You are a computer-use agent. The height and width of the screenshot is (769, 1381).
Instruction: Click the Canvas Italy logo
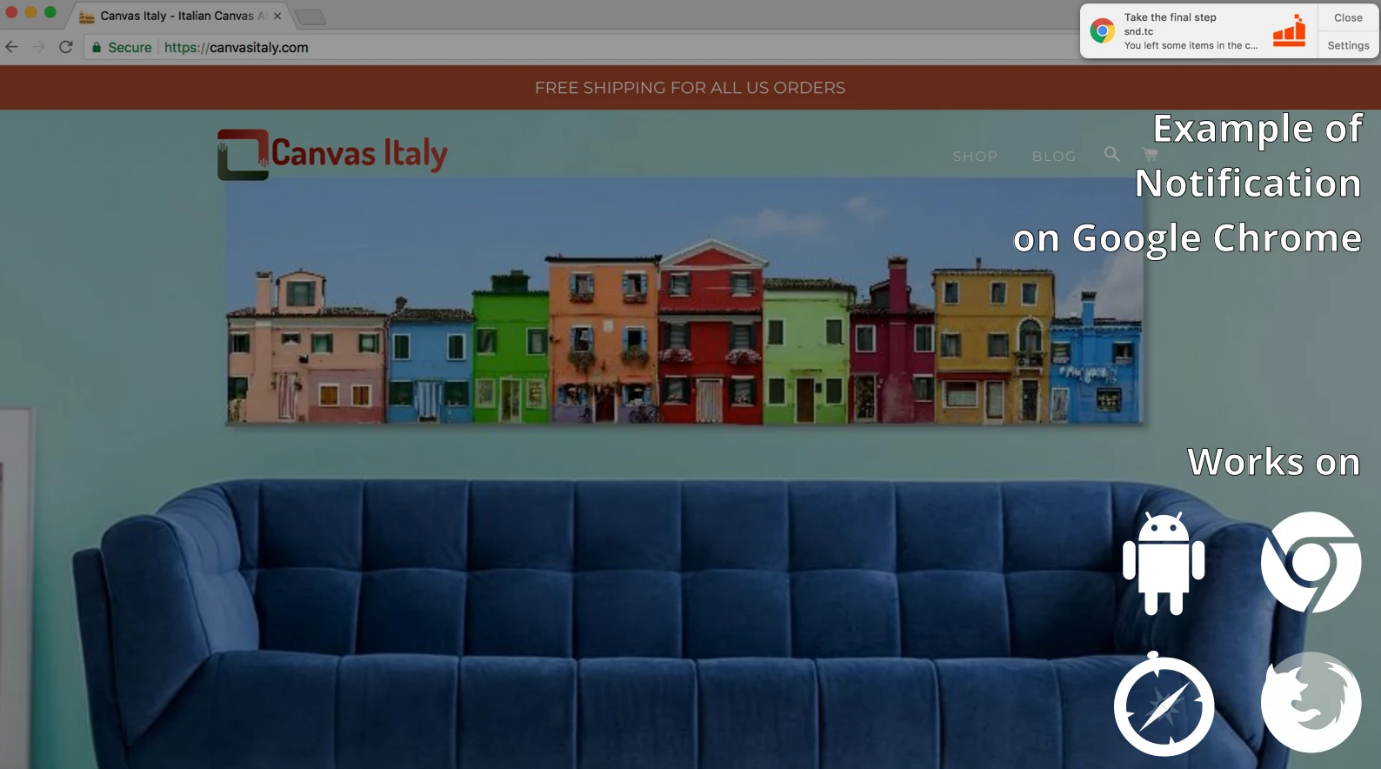(x=332, y=154)
